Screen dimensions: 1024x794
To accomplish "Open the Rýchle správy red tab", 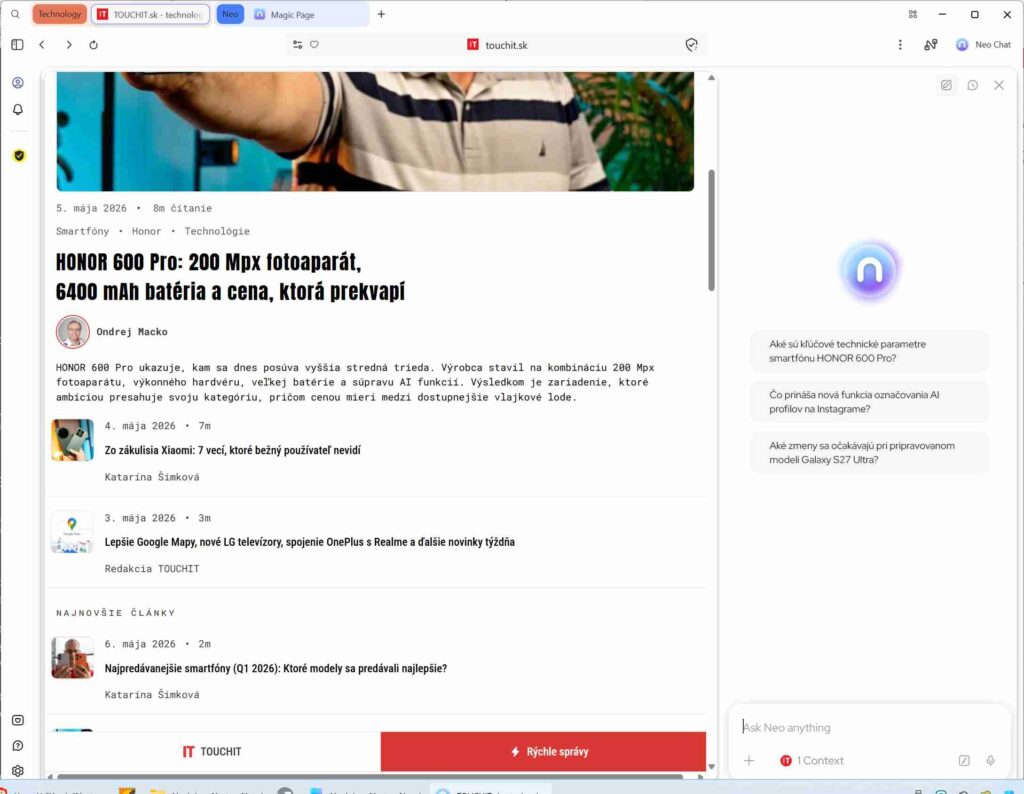I will [543, 751].
